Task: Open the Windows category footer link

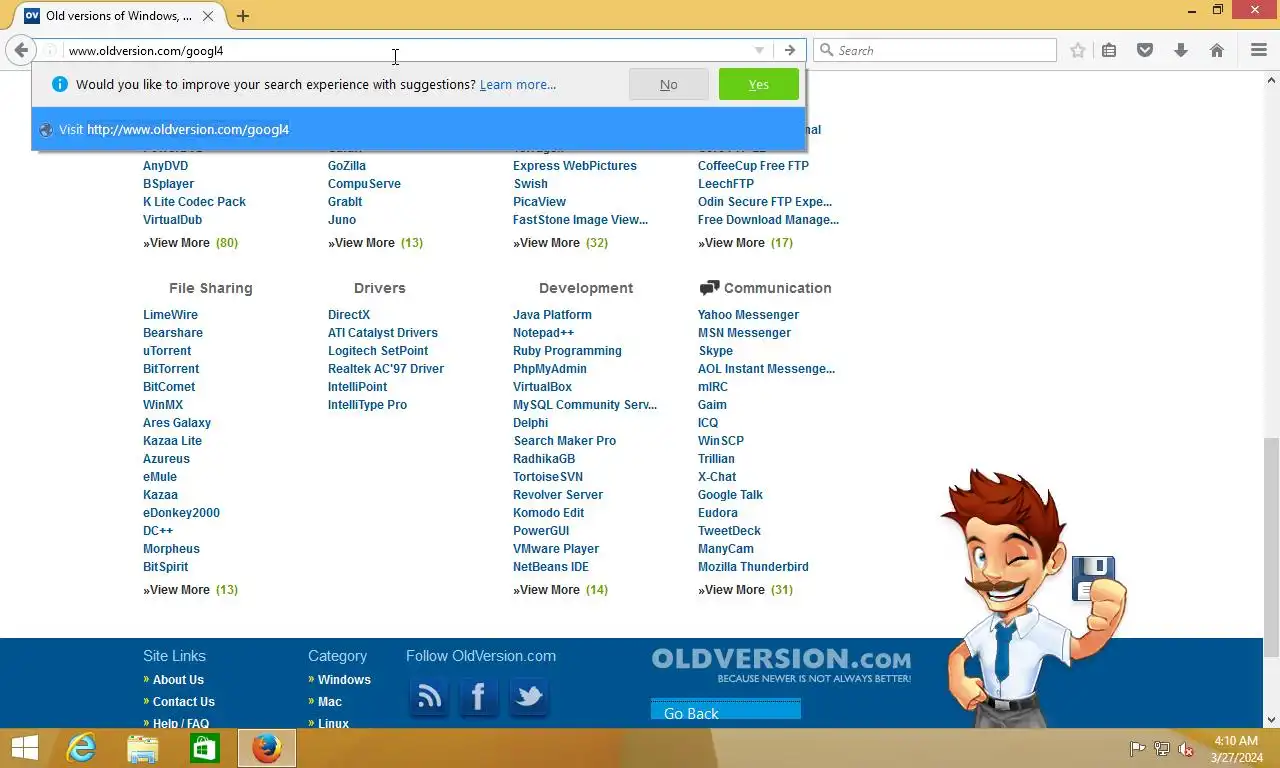Action: (x=344, y=680)
